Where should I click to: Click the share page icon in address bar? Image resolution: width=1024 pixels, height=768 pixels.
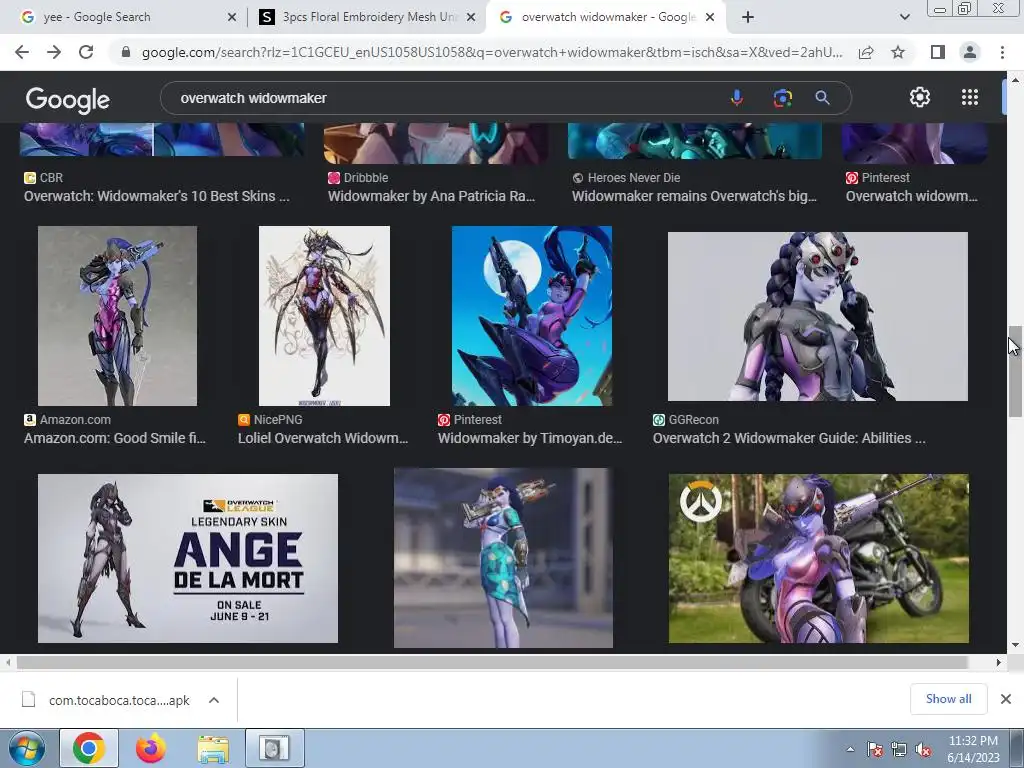(x=866, y=52)
